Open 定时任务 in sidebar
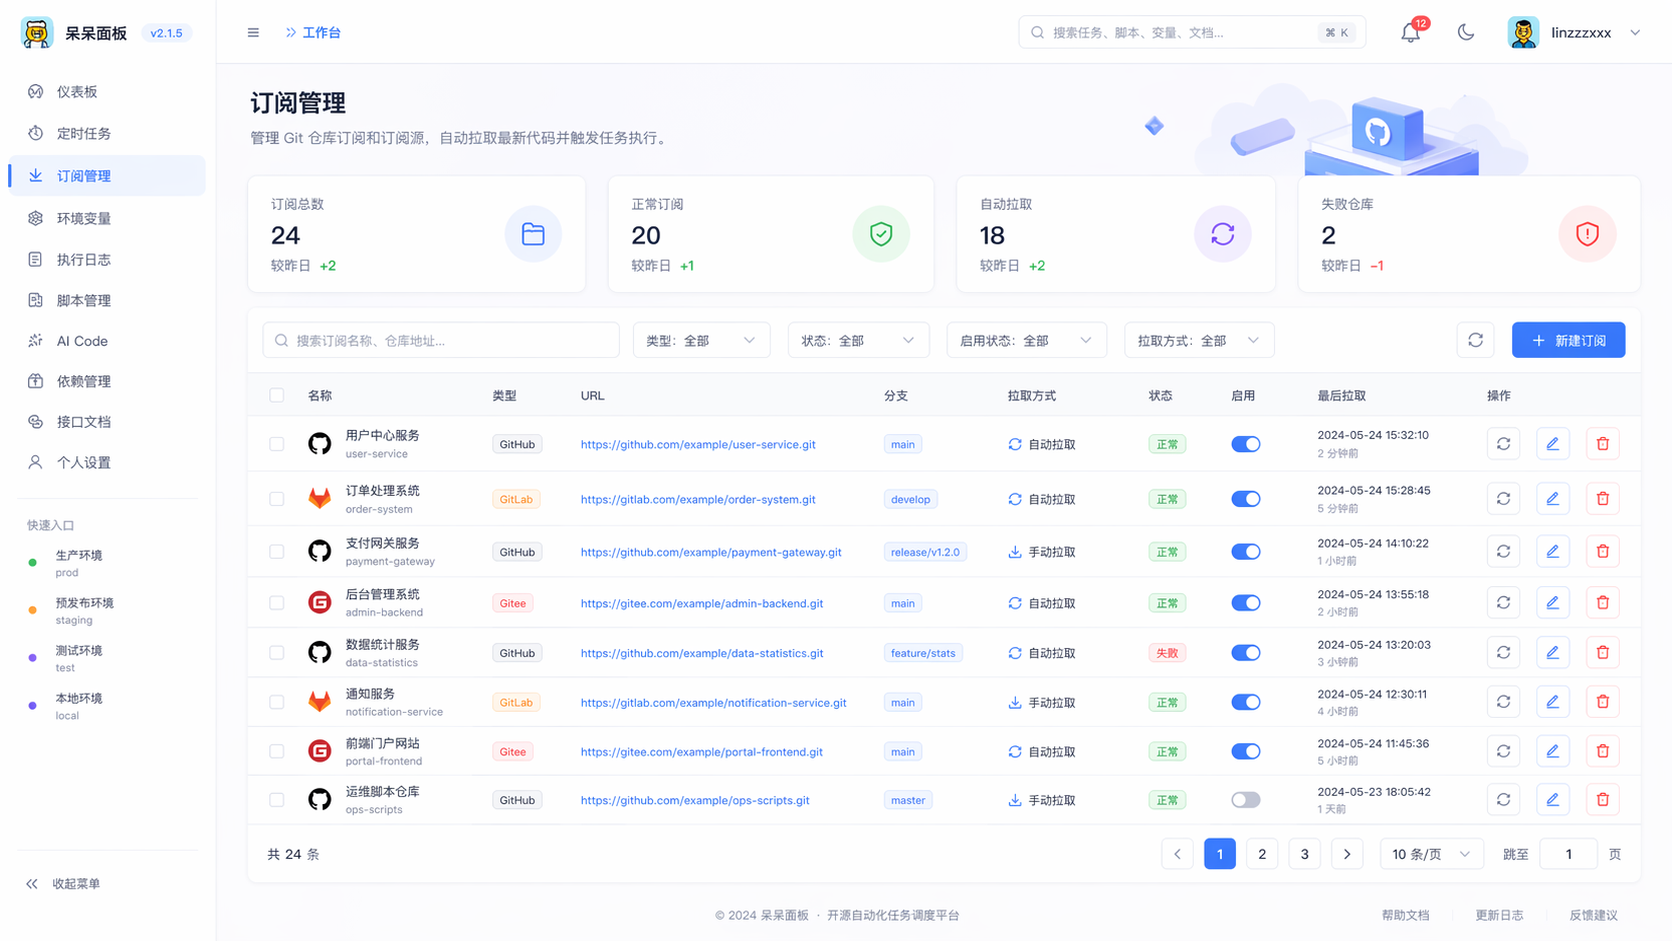Screen dimensions: 1672x941 point(107,133)
